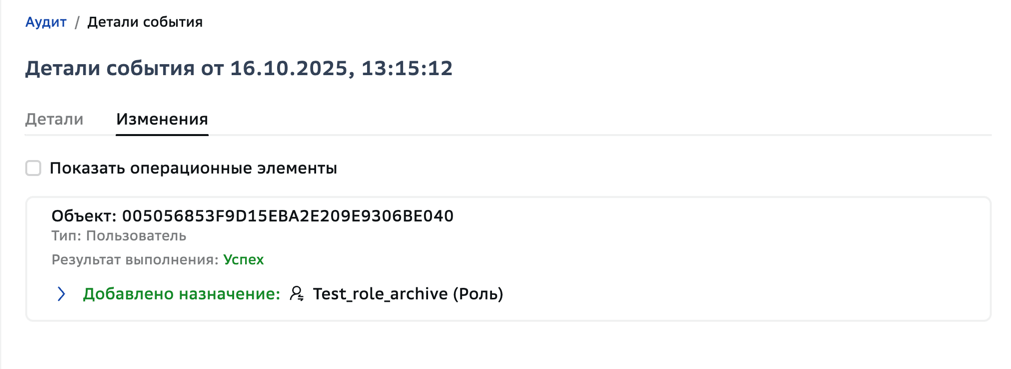The height and width of the screenshot is (369, 1011).
Task: Click the green Успех result status
Action: click(244, 260)
